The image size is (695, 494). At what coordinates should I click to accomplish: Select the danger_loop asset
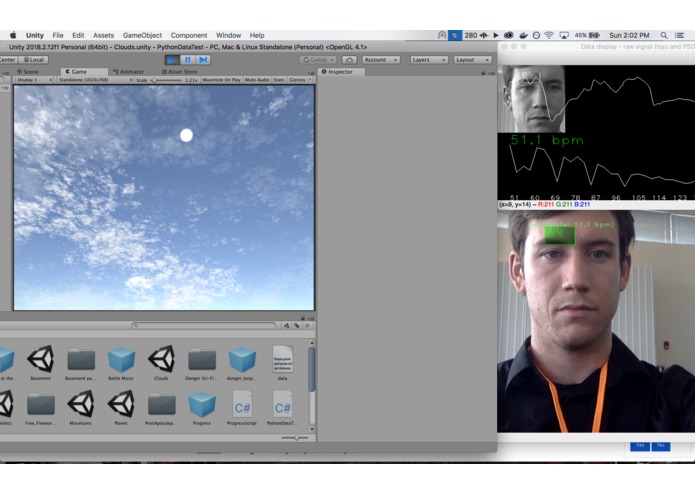coord(242,362)
